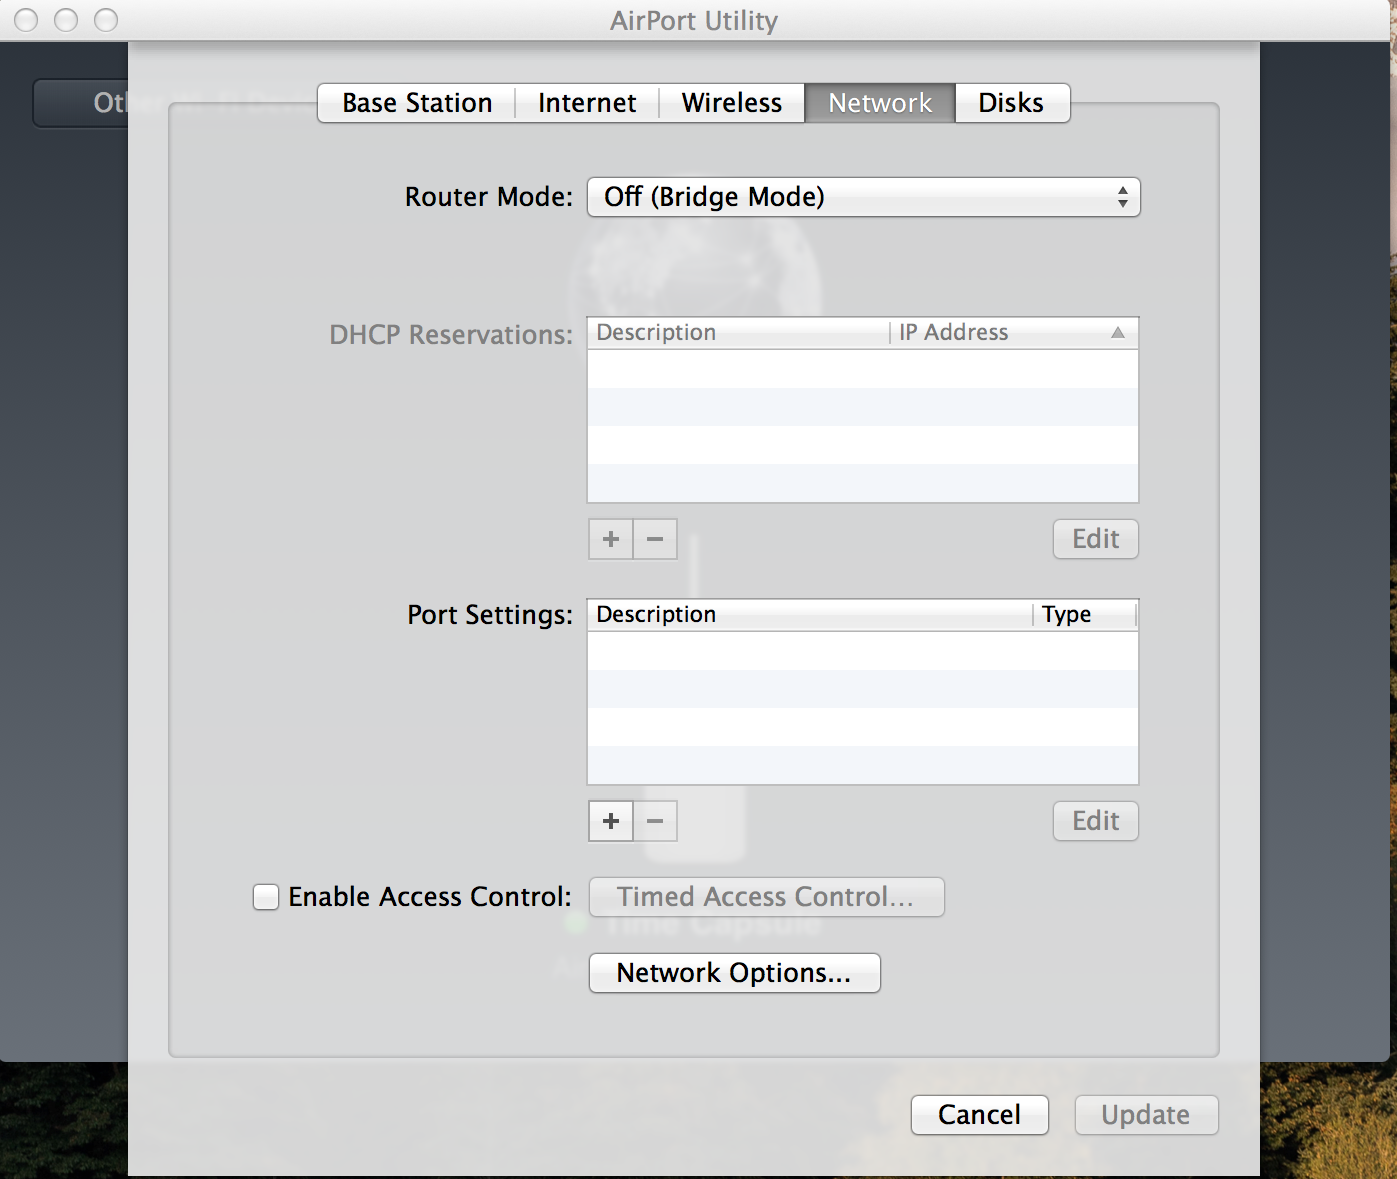The width and height of the screenshot is (1397, 1179).
Task: Open Timed Access Control settings
Action: [x=766, y=897]
